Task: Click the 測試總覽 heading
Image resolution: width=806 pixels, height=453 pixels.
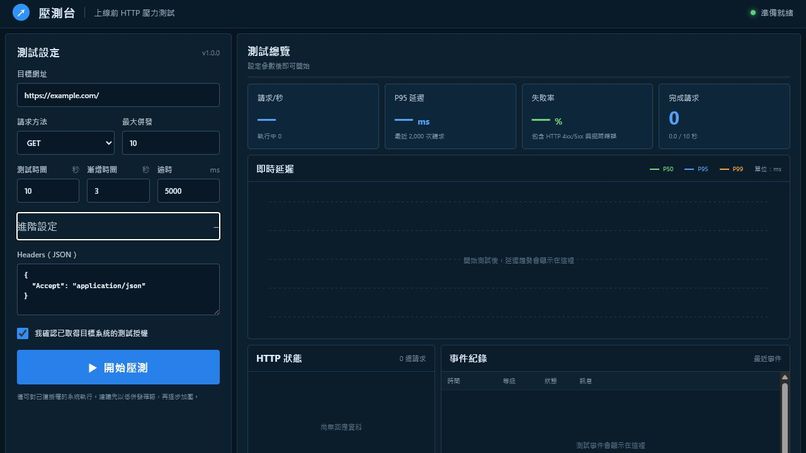Action: pos(269,51)
